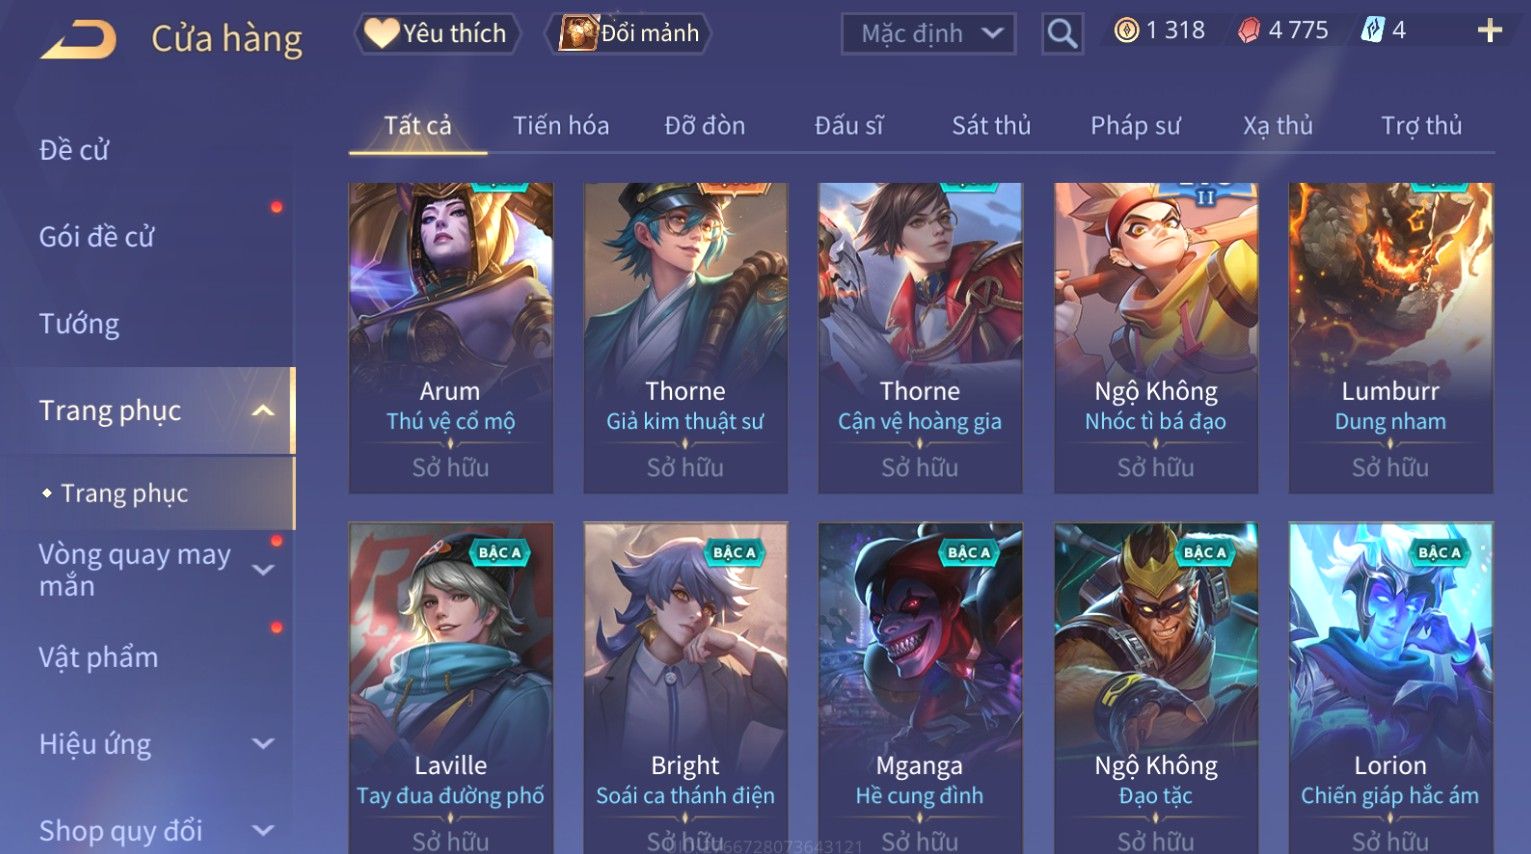Screen dimensions: 1531x854
Task: Select the Tiến hóa tab
Action: 561,125
